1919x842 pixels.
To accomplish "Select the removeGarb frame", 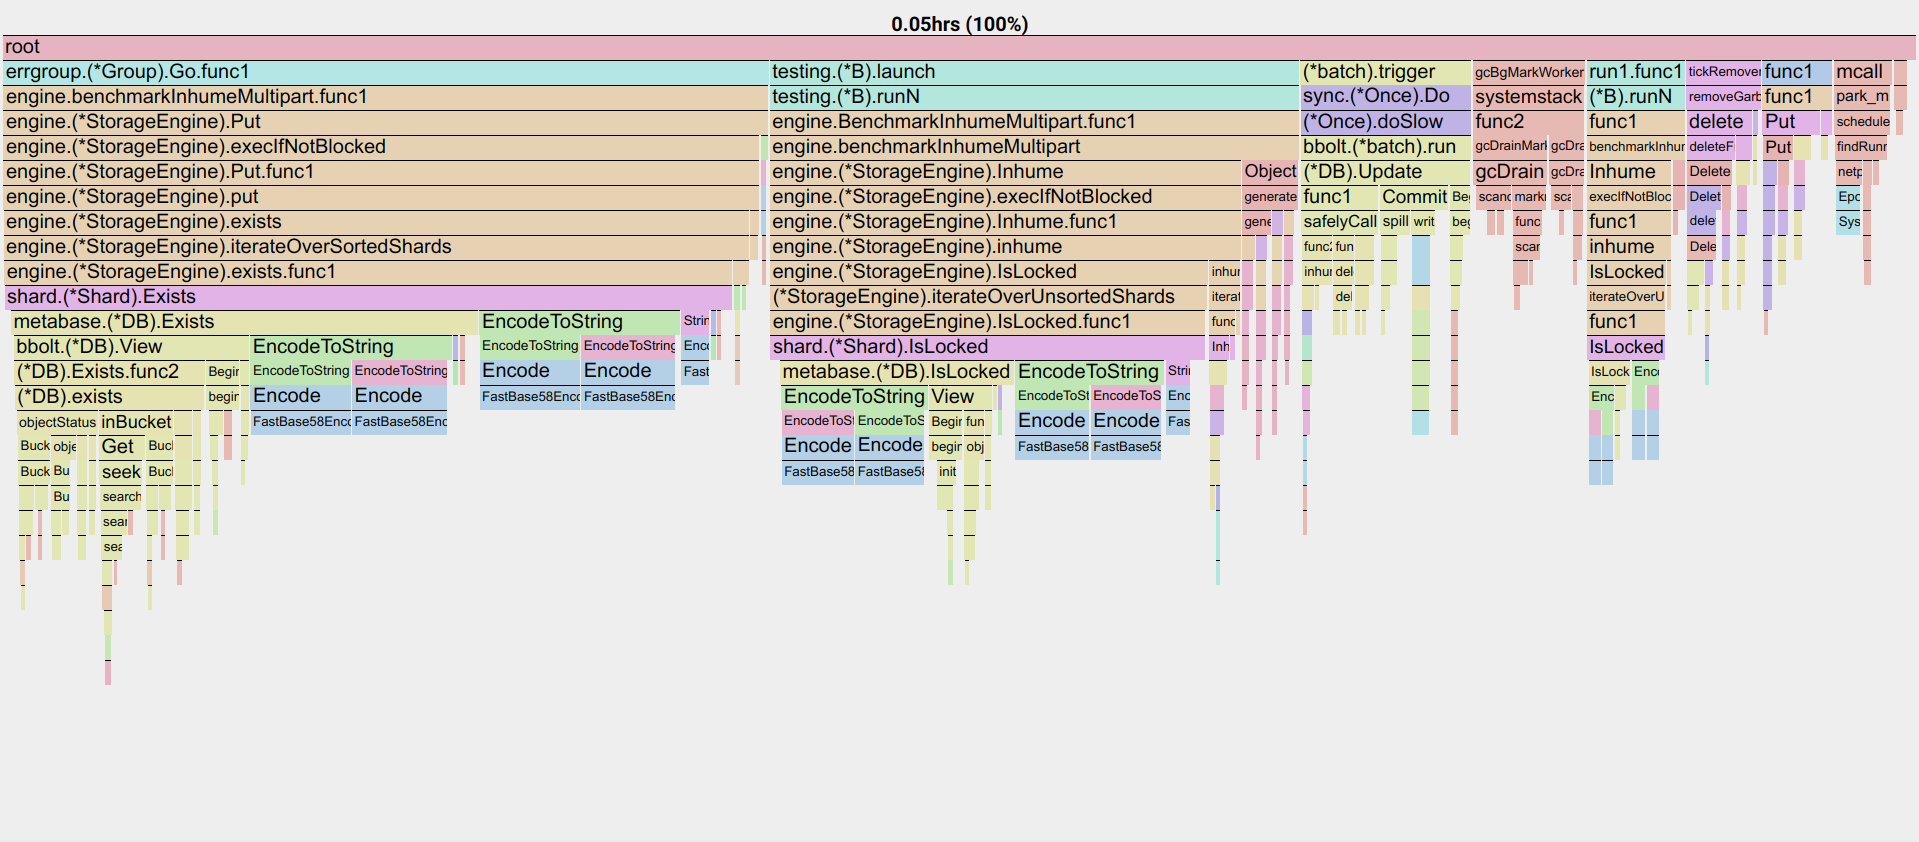I will pos(1724,97).
